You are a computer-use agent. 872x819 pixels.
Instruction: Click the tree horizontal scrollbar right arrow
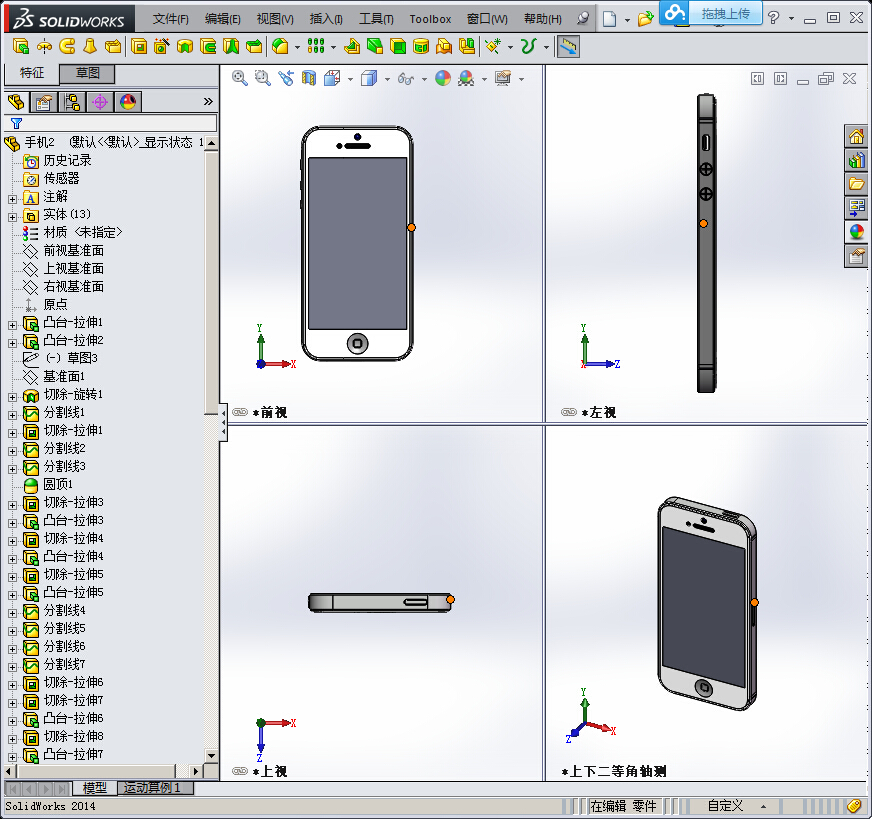click(196, 771)
